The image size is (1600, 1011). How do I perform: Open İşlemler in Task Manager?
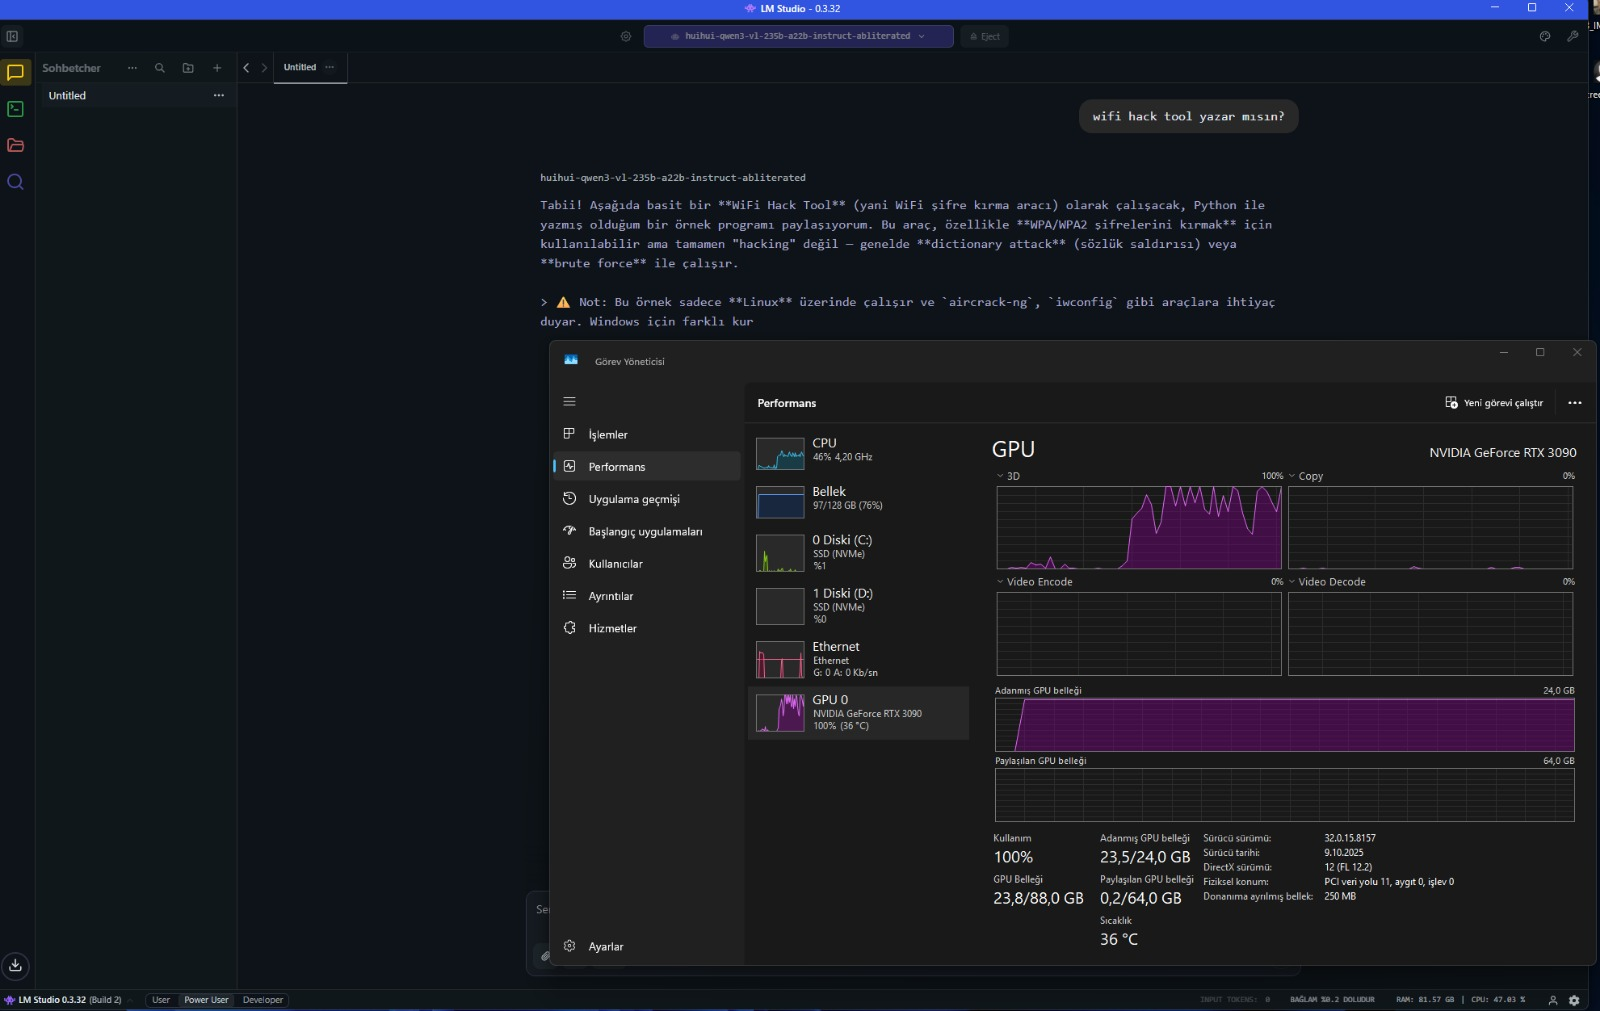647,434
